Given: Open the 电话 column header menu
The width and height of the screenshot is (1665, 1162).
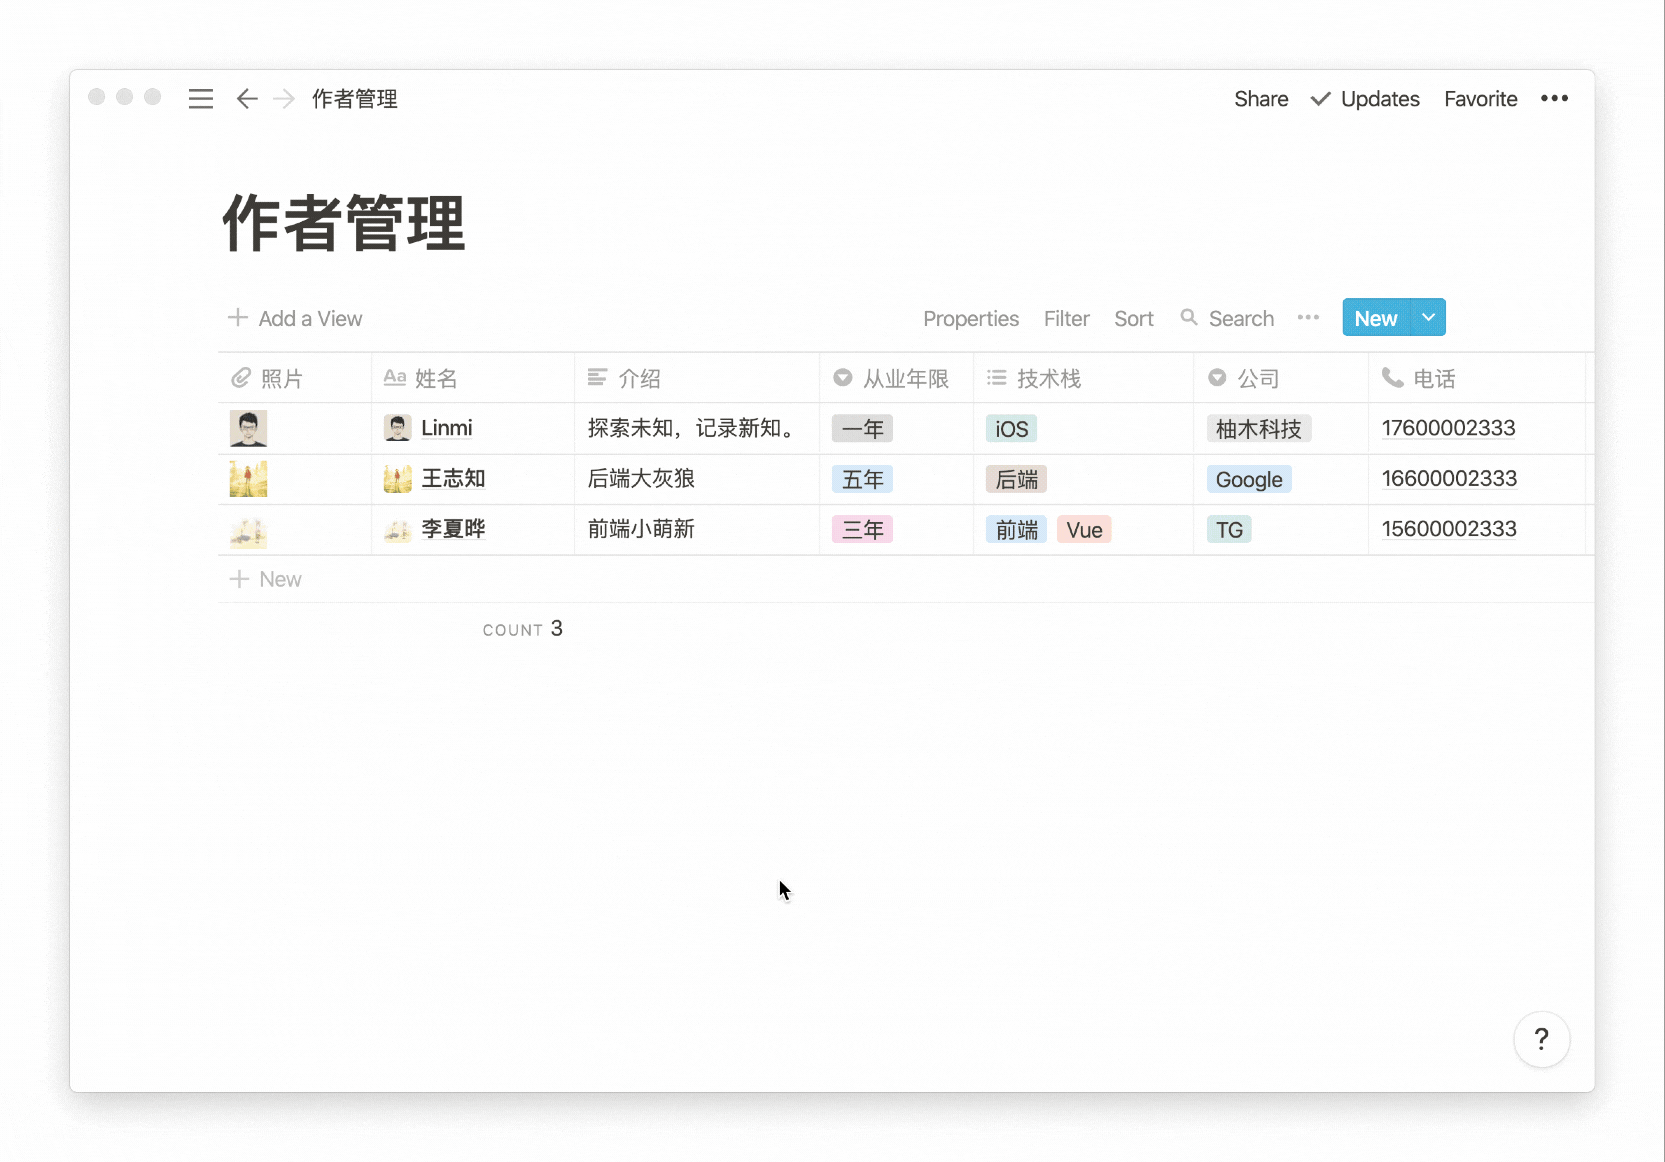Looking at the screenshot, I should (x=1476, y=378).
